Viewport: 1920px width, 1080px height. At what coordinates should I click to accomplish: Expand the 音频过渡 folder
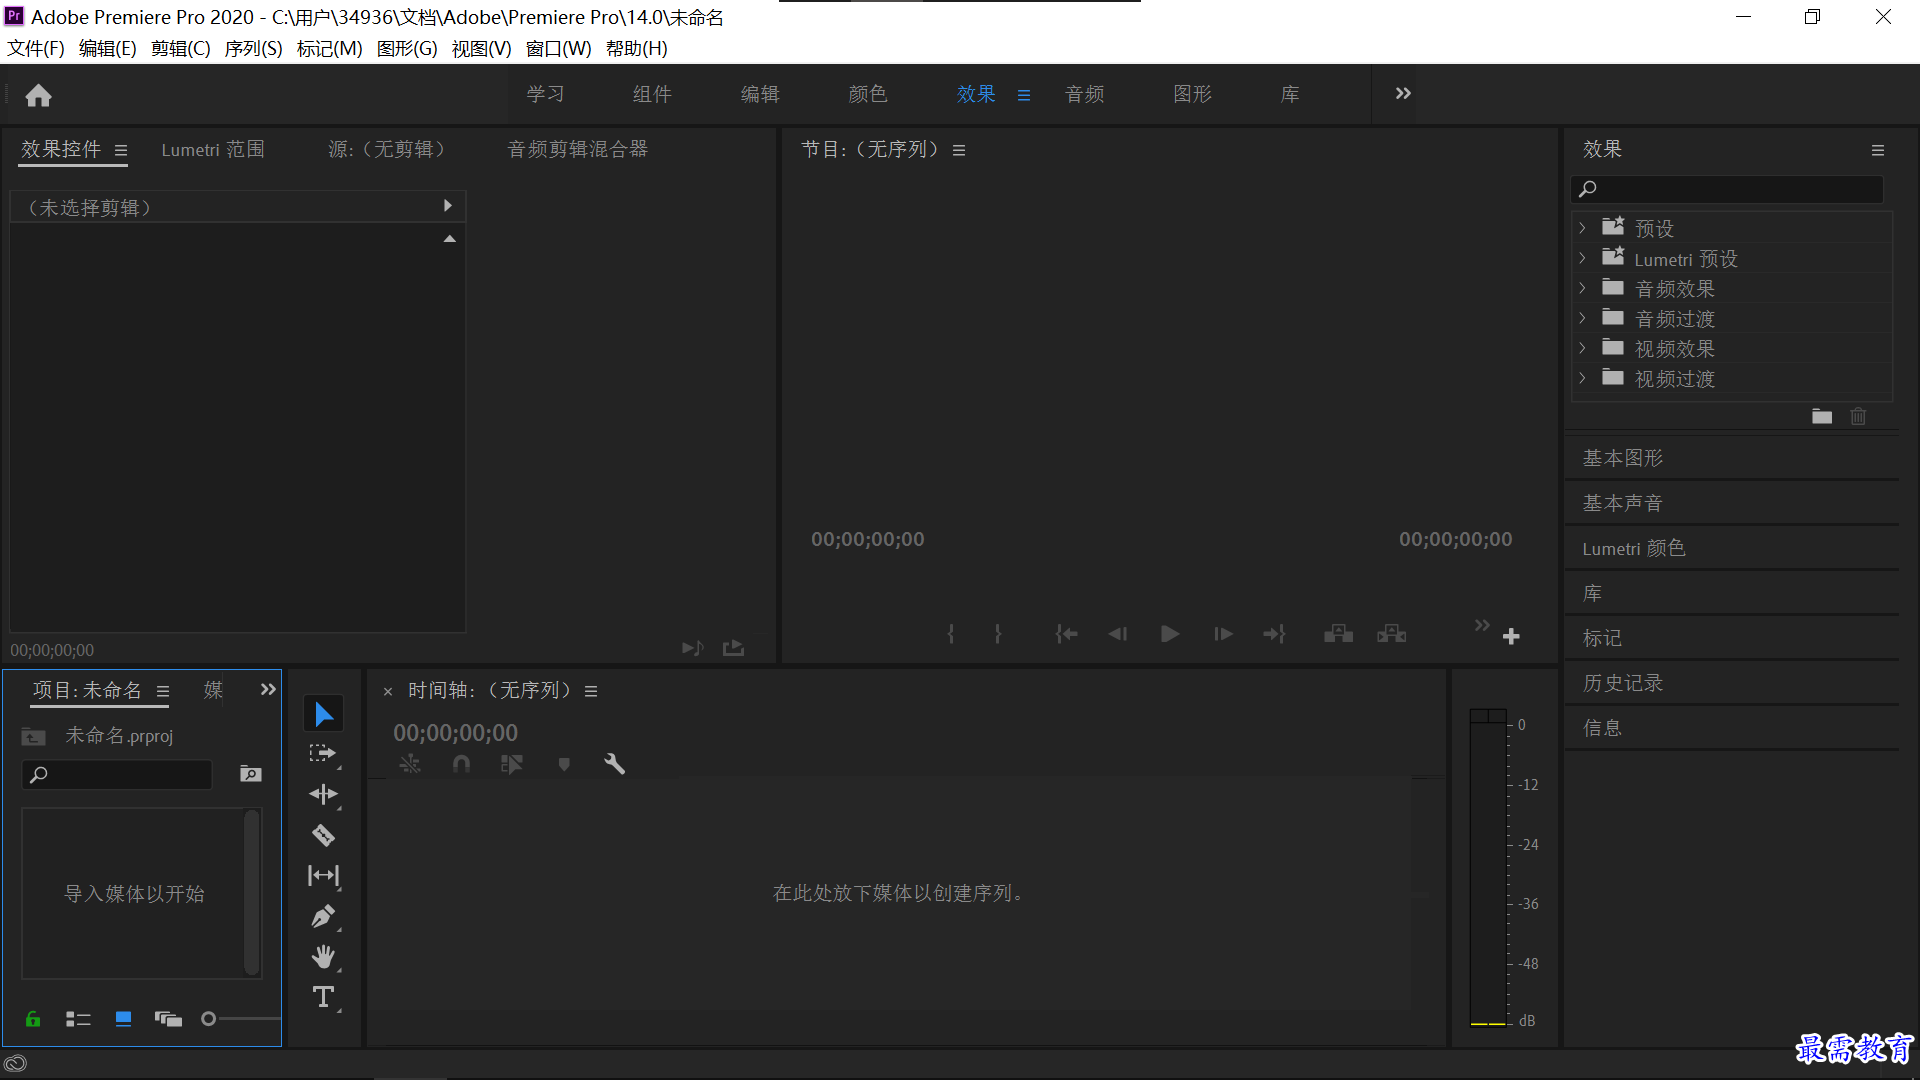pos(1582,318)
